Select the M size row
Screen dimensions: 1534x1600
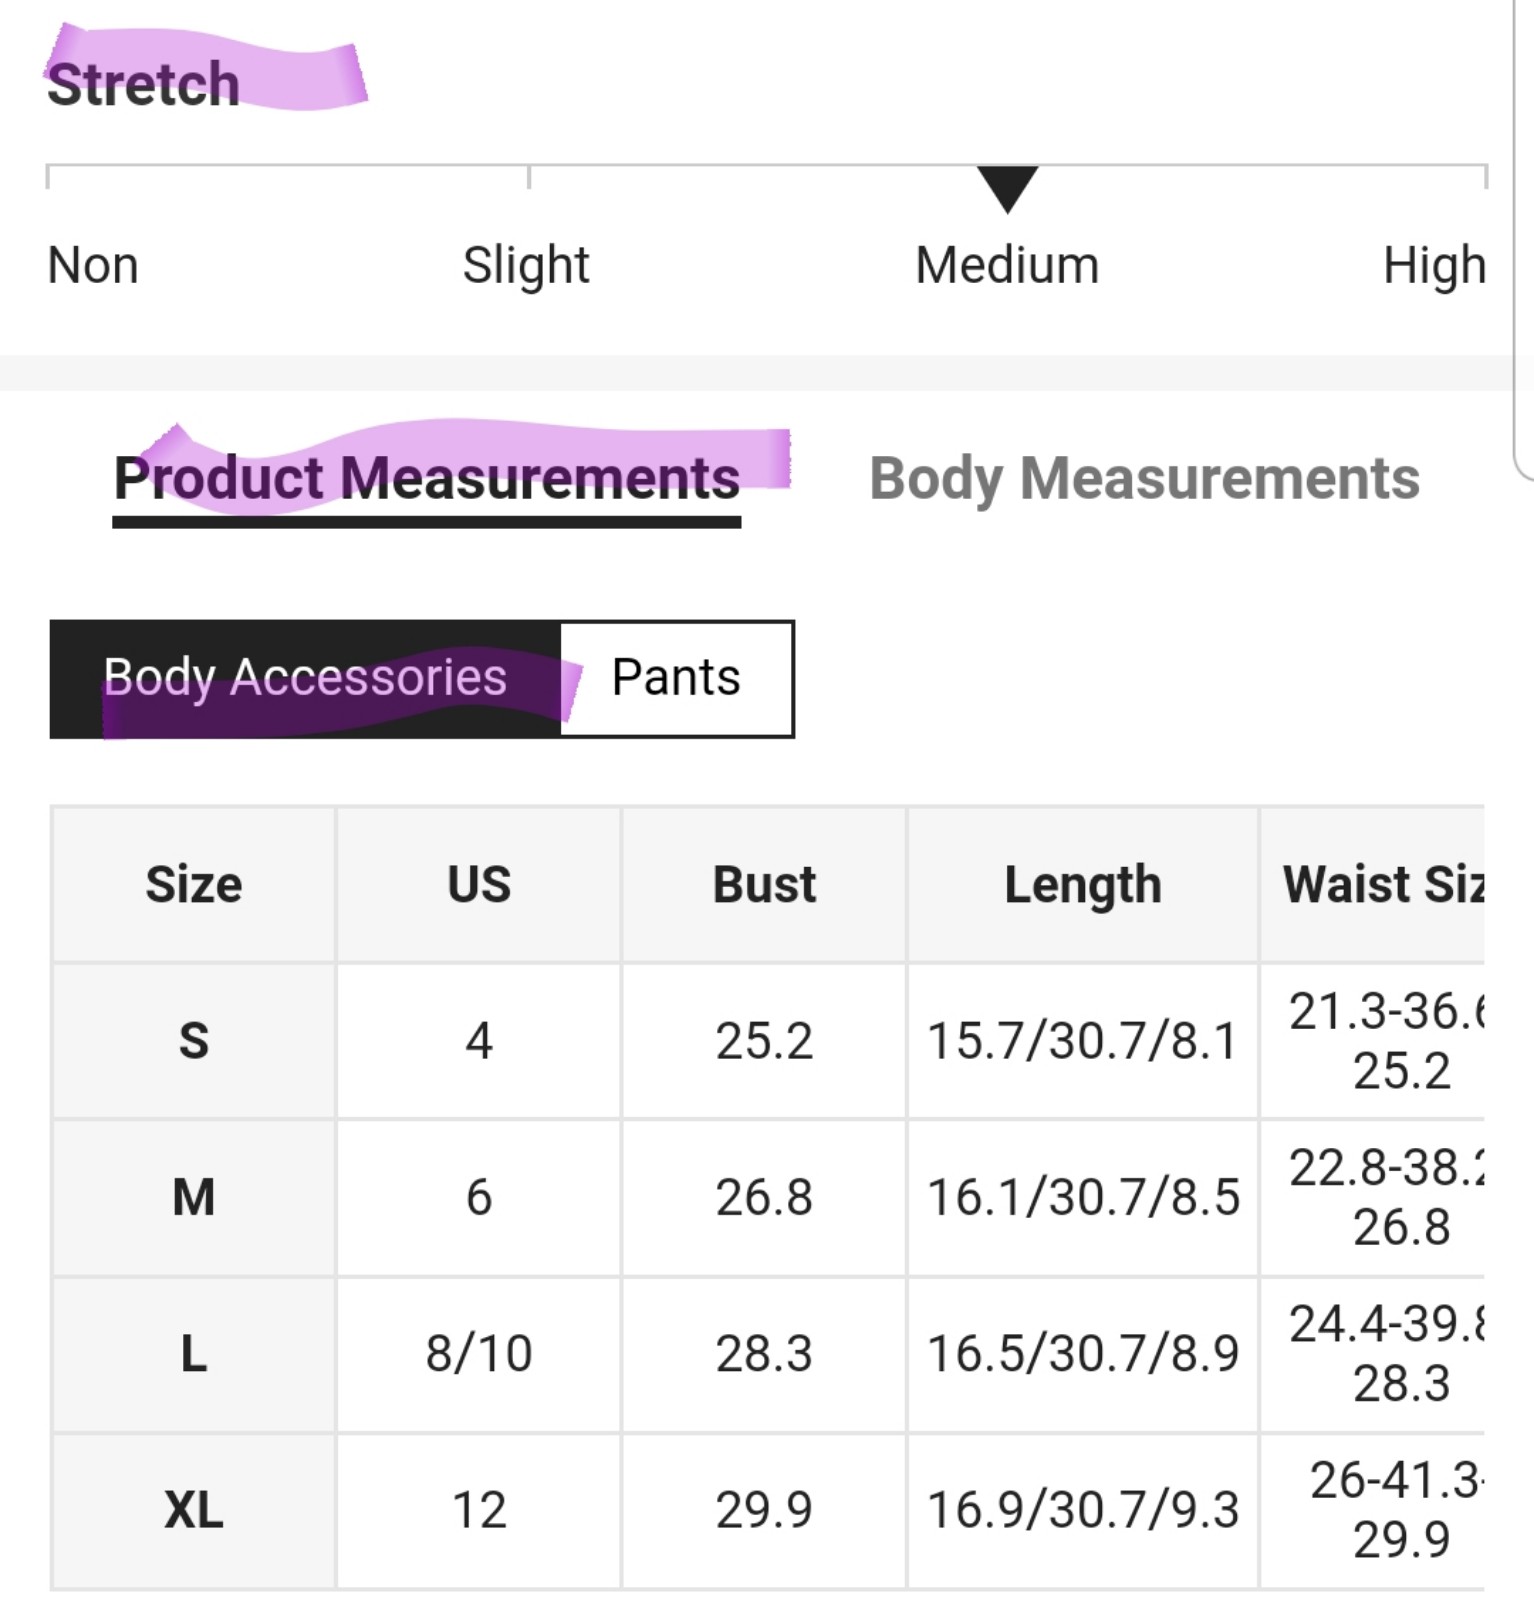coord(768,1197)
